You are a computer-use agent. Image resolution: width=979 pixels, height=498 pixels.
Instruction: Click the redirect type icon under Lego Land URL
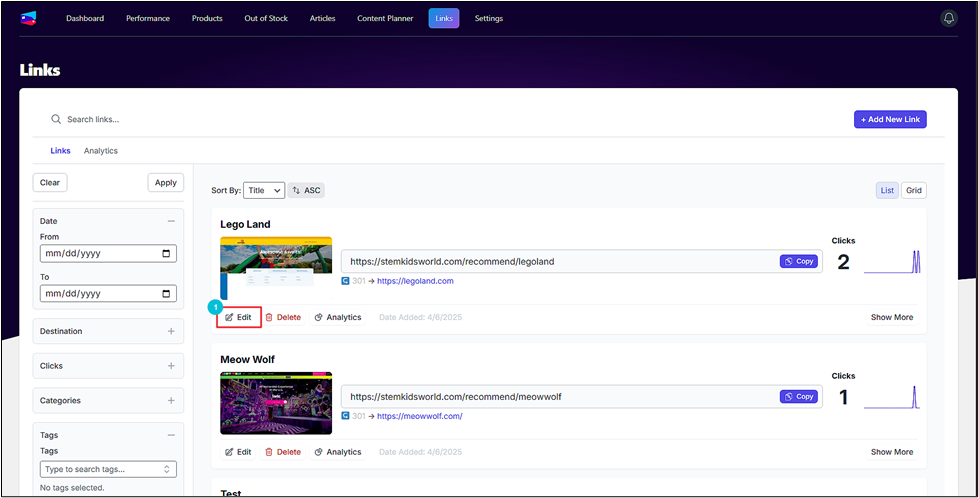pos(345,281)
